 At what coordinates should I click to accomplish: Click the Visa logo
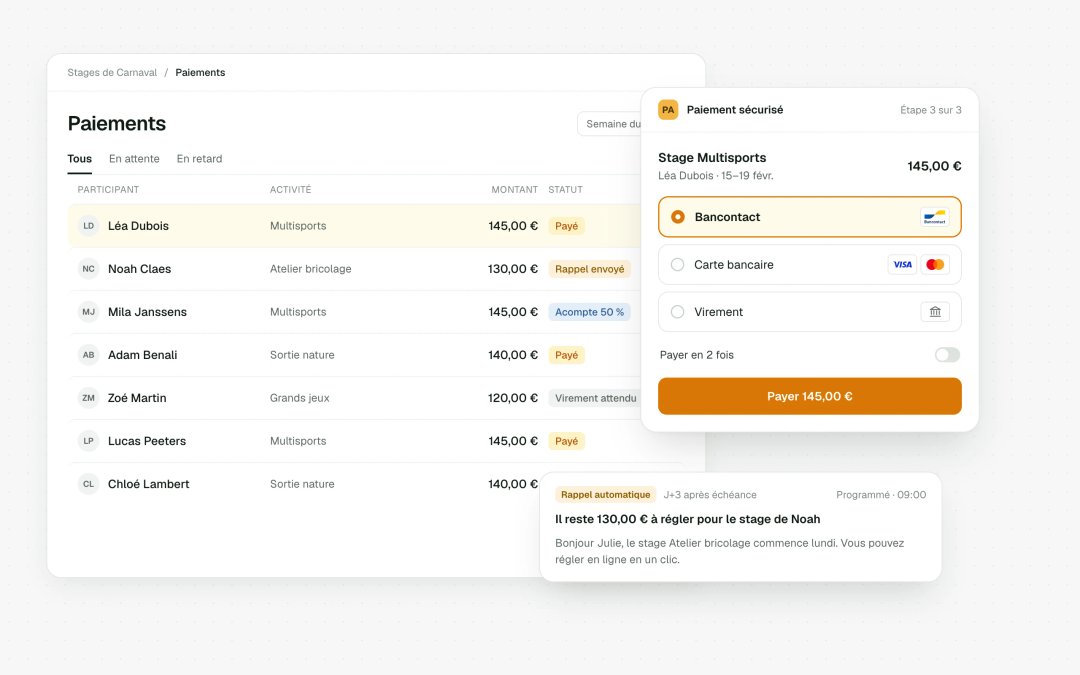pyautogui.click(x=902, y=264)
